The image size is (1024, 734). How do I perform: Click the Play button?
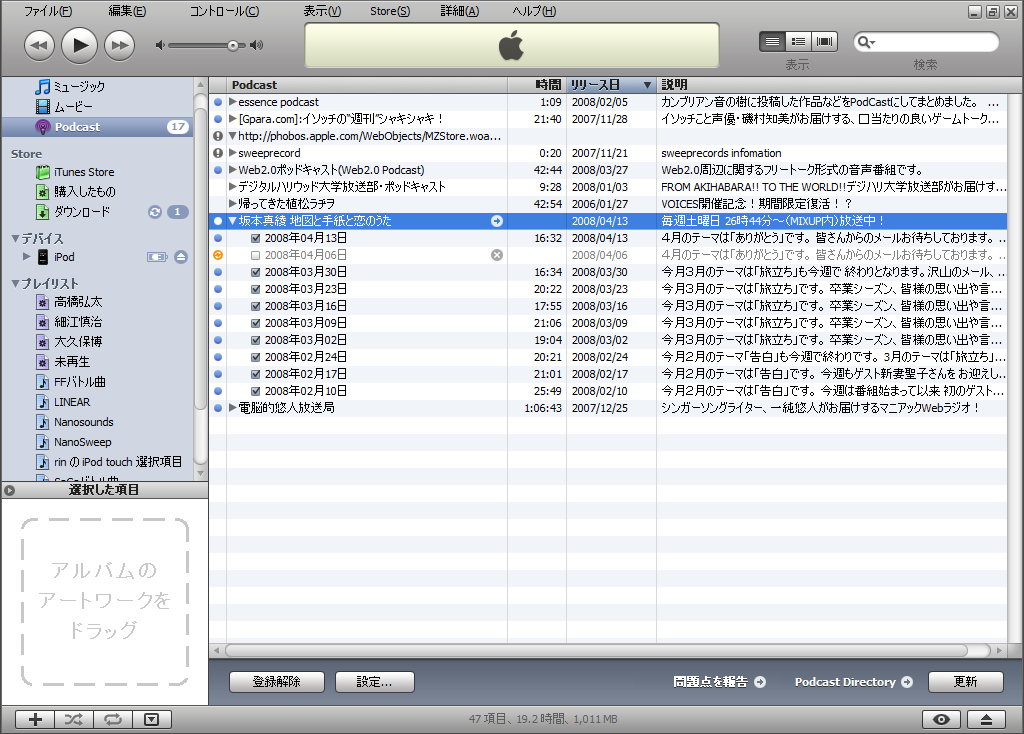coord(80,45)
